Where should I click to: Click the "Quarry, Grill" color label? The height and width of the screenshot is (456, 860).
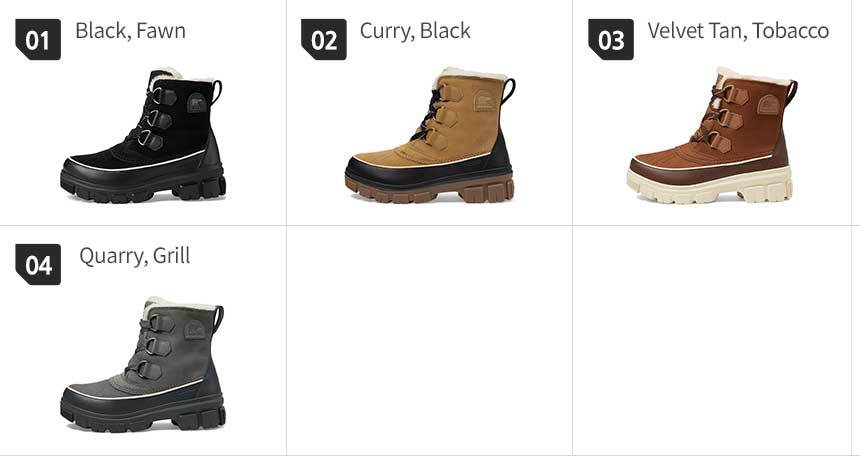click(x=135, y=256)
